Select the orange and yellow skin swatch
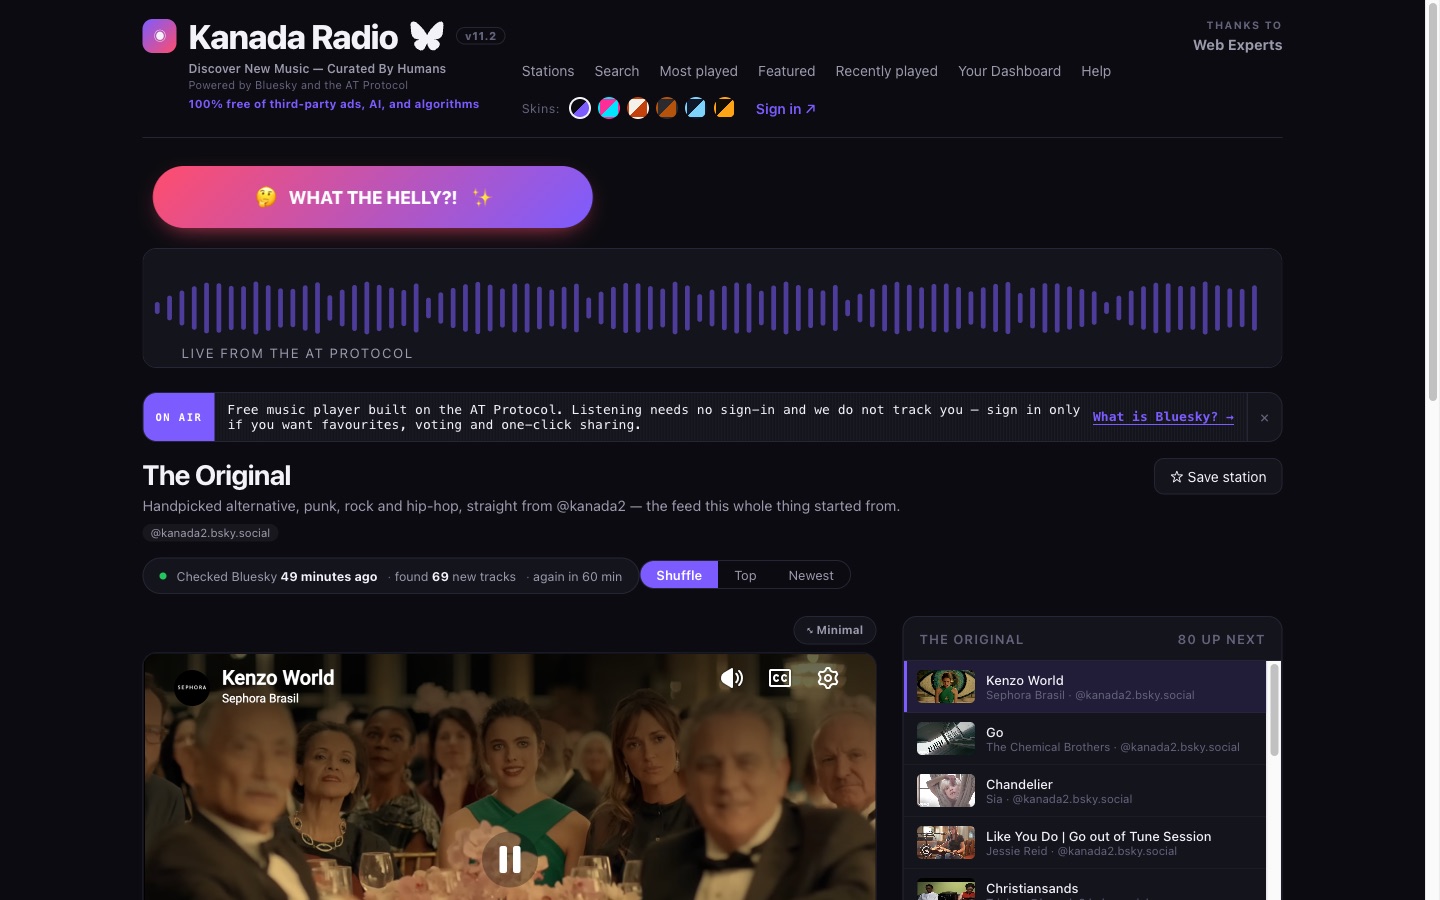 coord(725,108)
